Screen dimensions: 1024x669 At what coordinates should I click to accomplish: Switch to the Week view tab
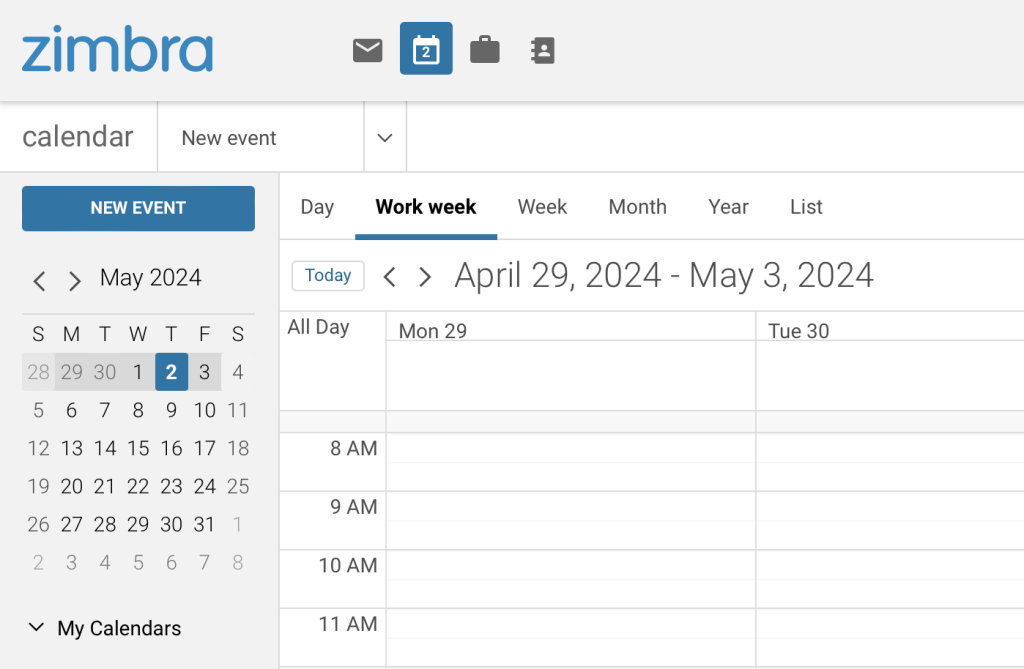(x=542, y=207)
